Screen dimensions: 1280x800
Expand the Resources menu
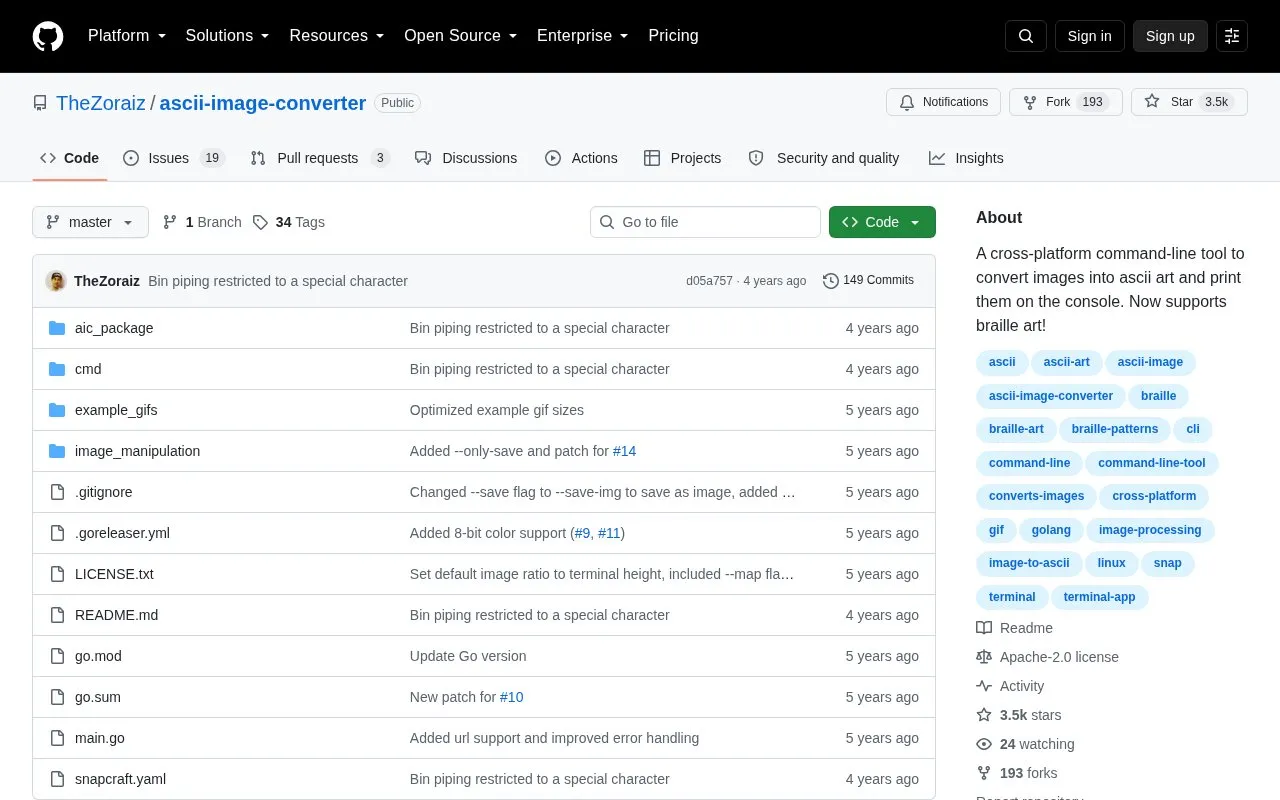337,36
